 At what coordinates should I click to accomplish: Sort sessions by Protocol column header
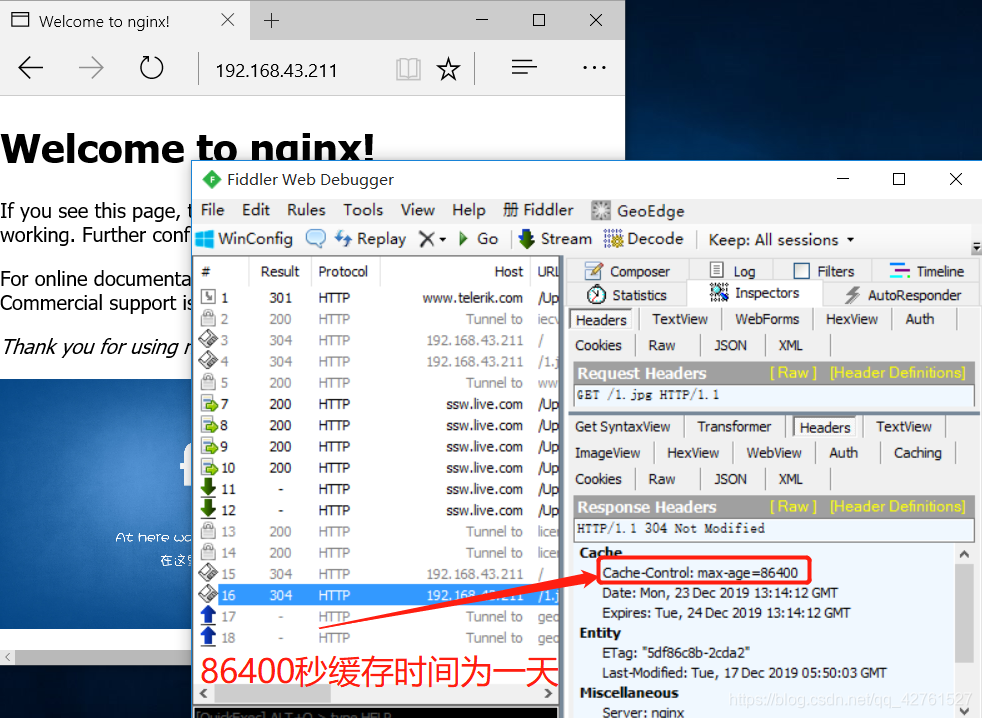pos(343,271)
